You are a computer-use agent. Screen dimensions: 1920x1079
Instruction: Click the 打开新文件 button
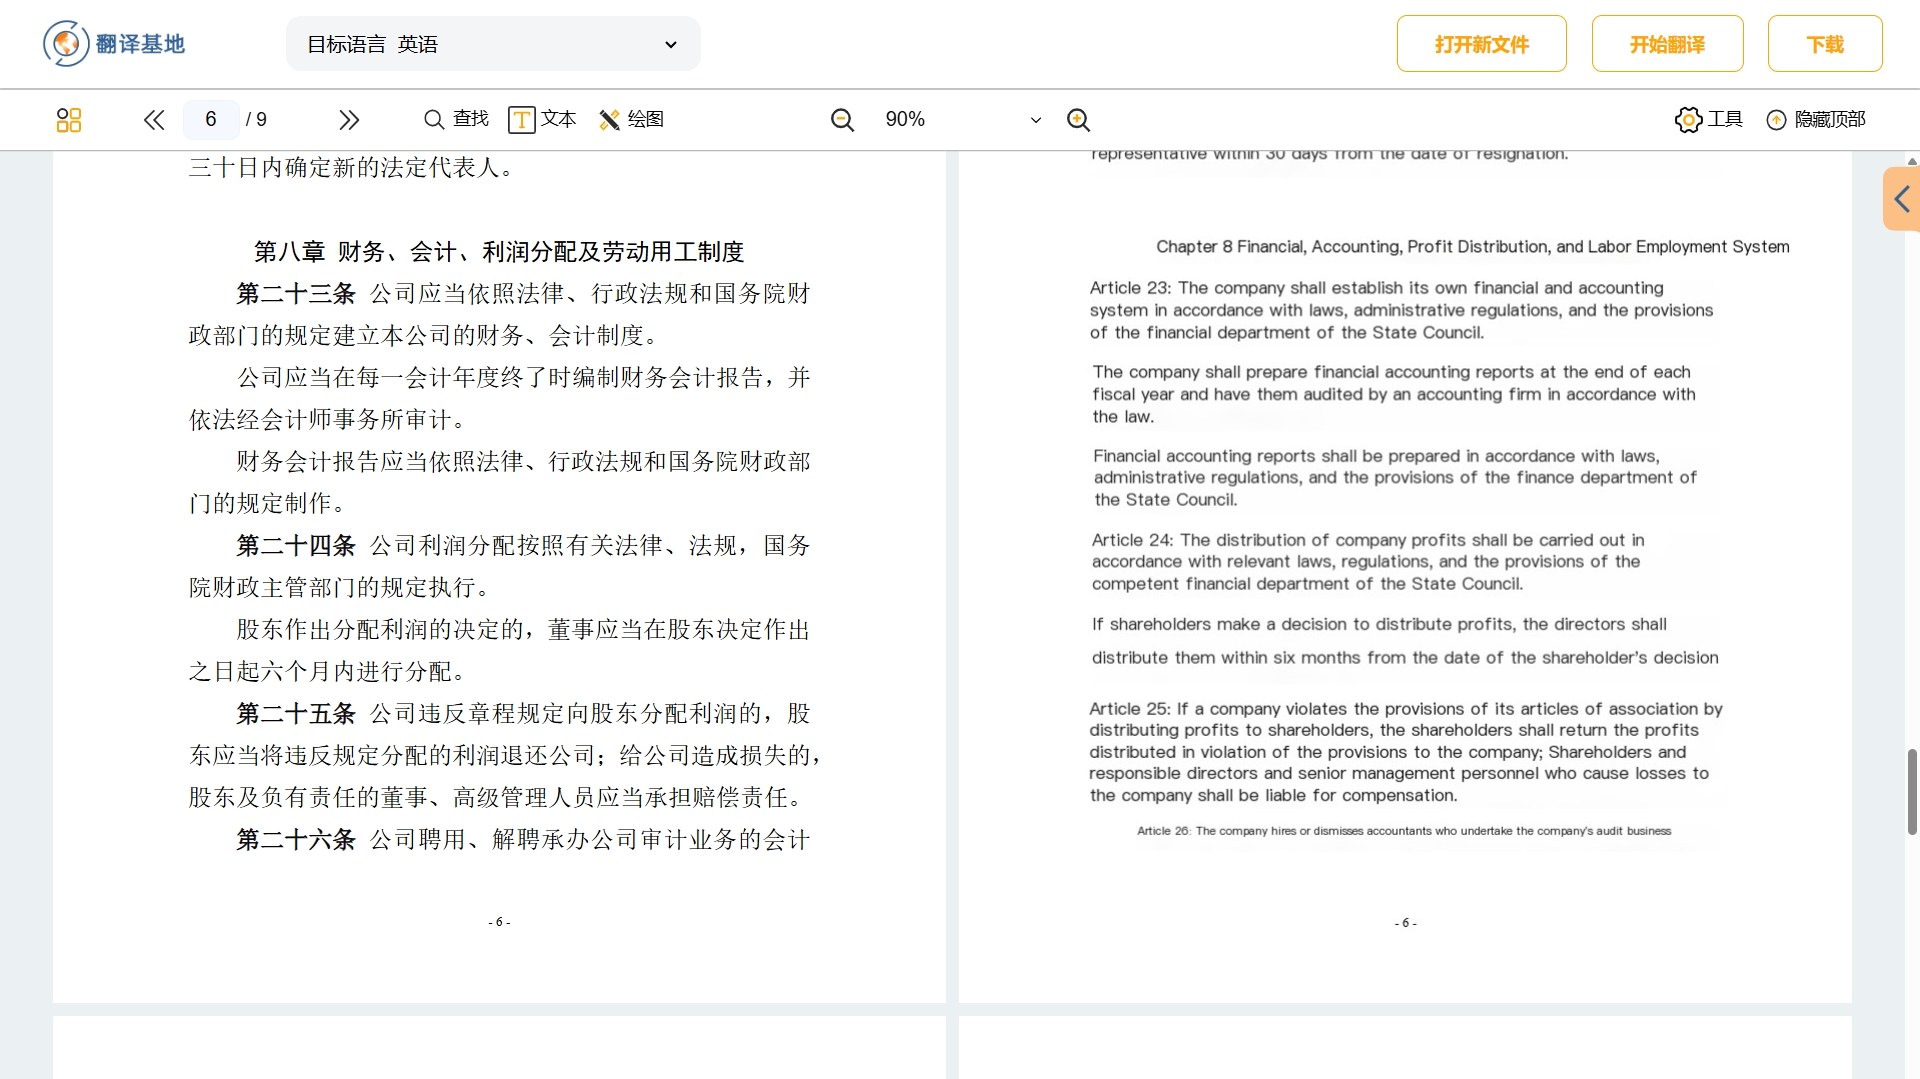pos(1481,44)
